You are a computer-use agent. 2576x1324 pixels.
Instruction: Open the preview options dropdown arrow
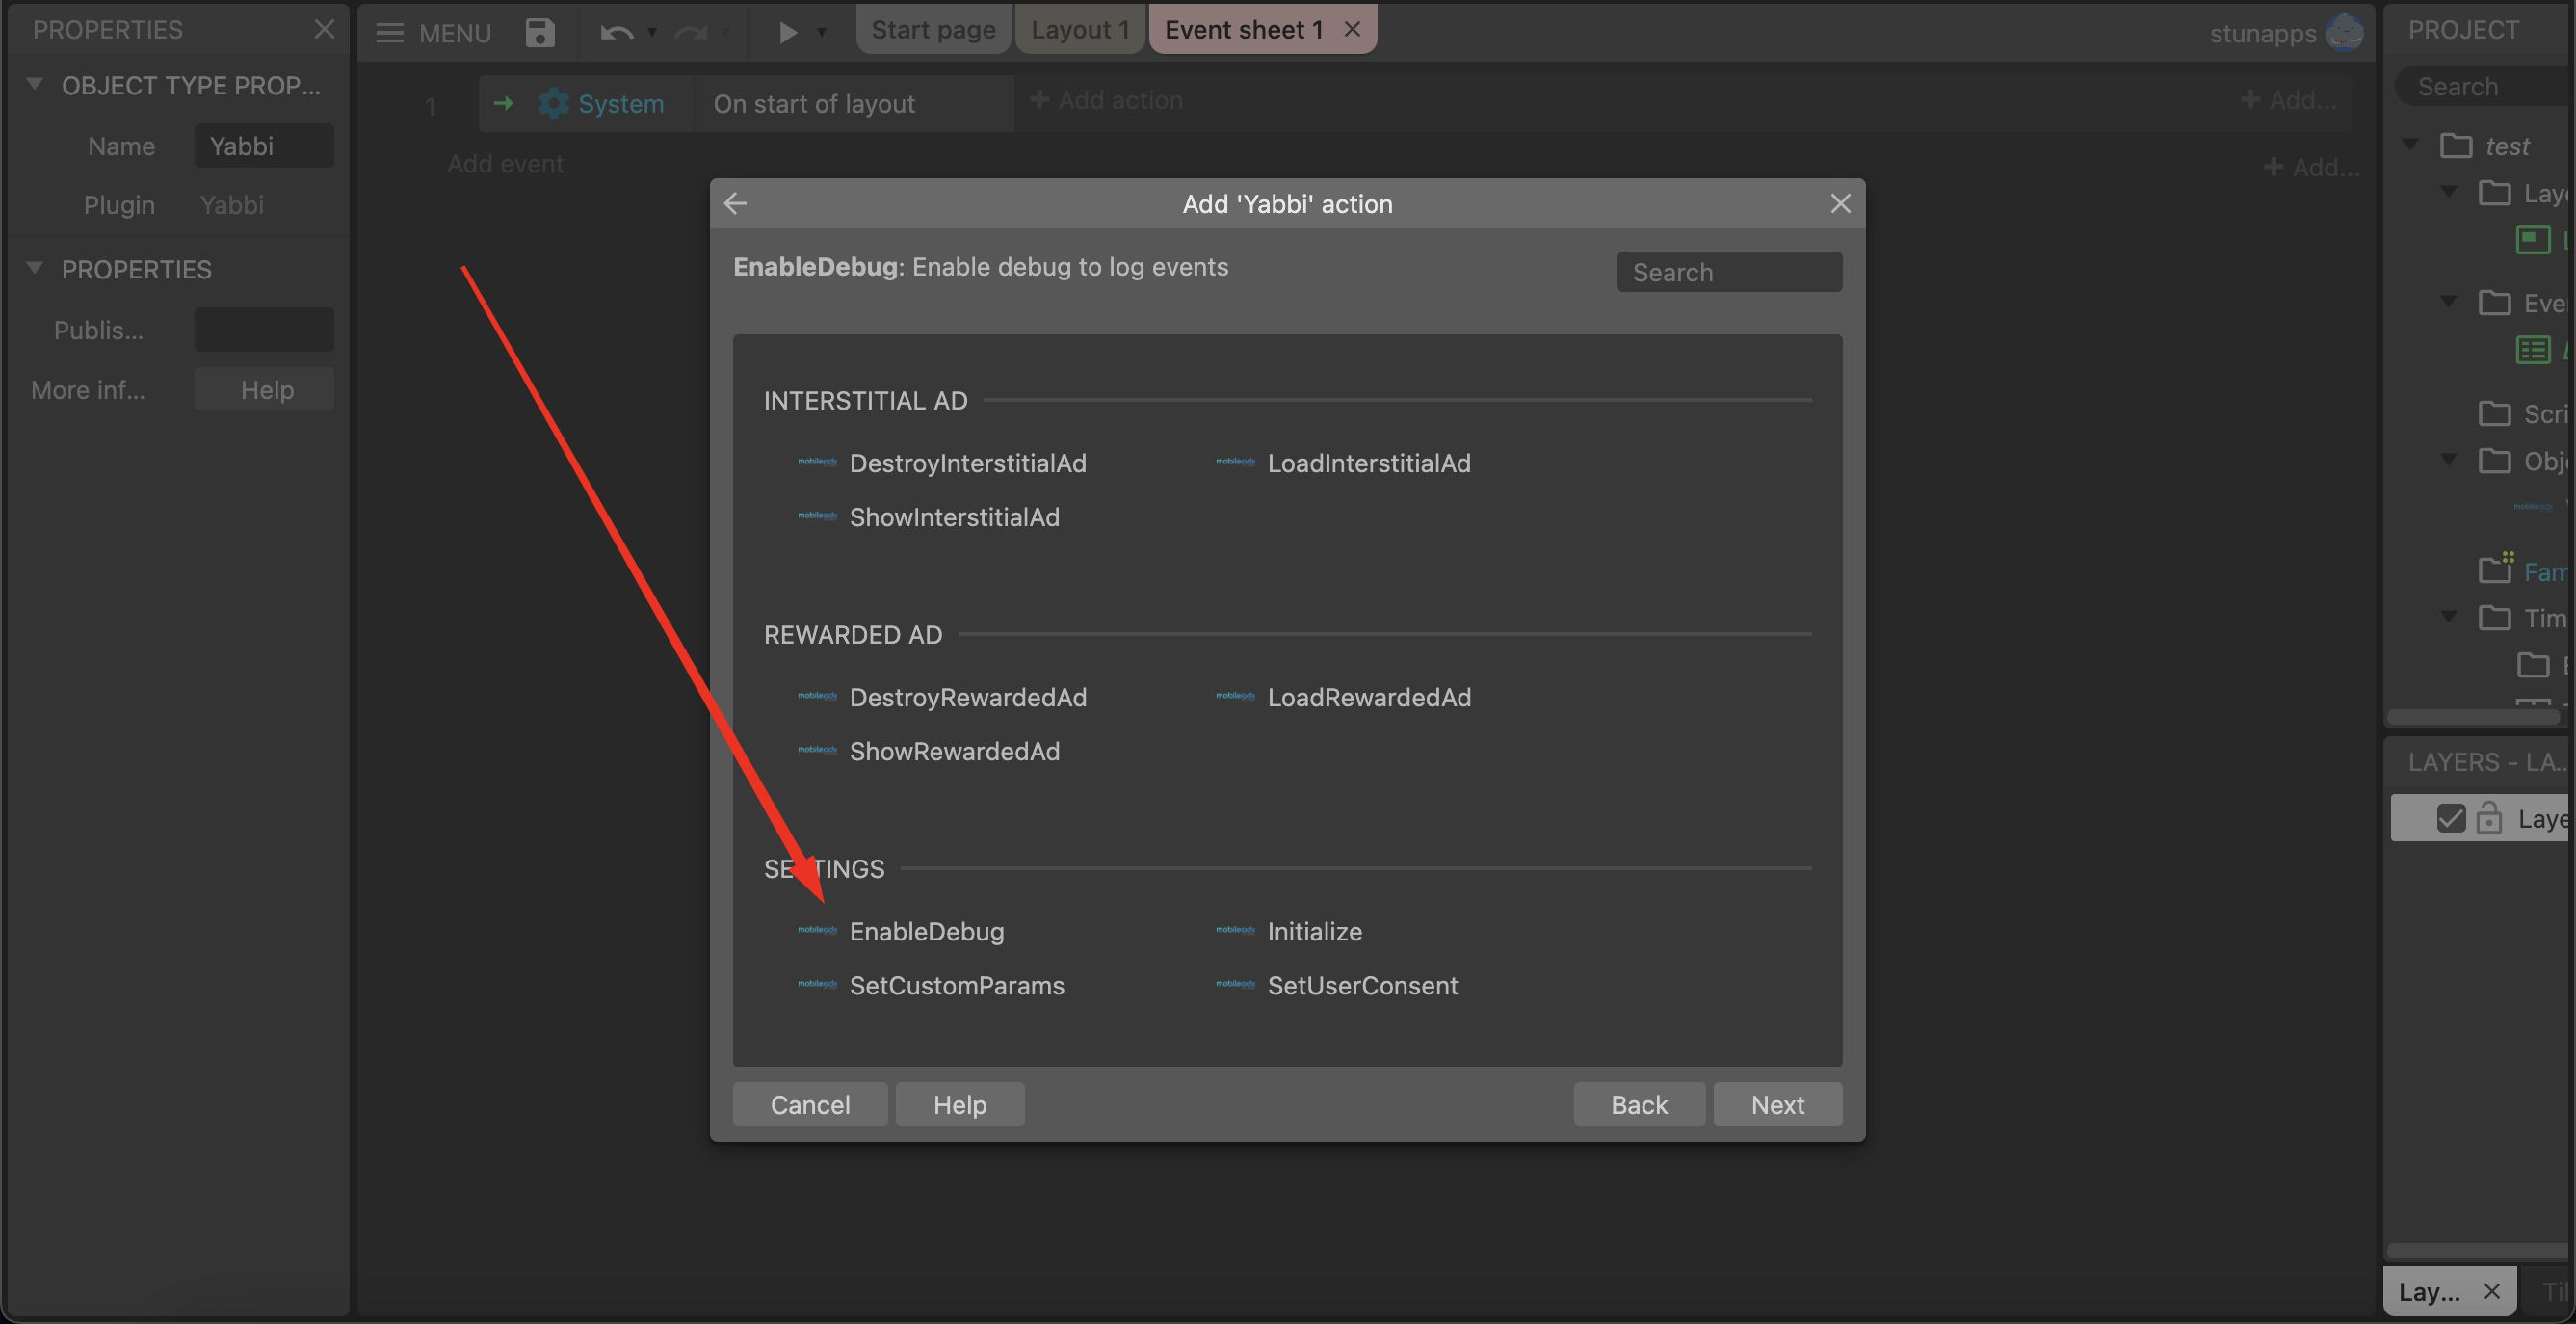[x=822, y=32]
